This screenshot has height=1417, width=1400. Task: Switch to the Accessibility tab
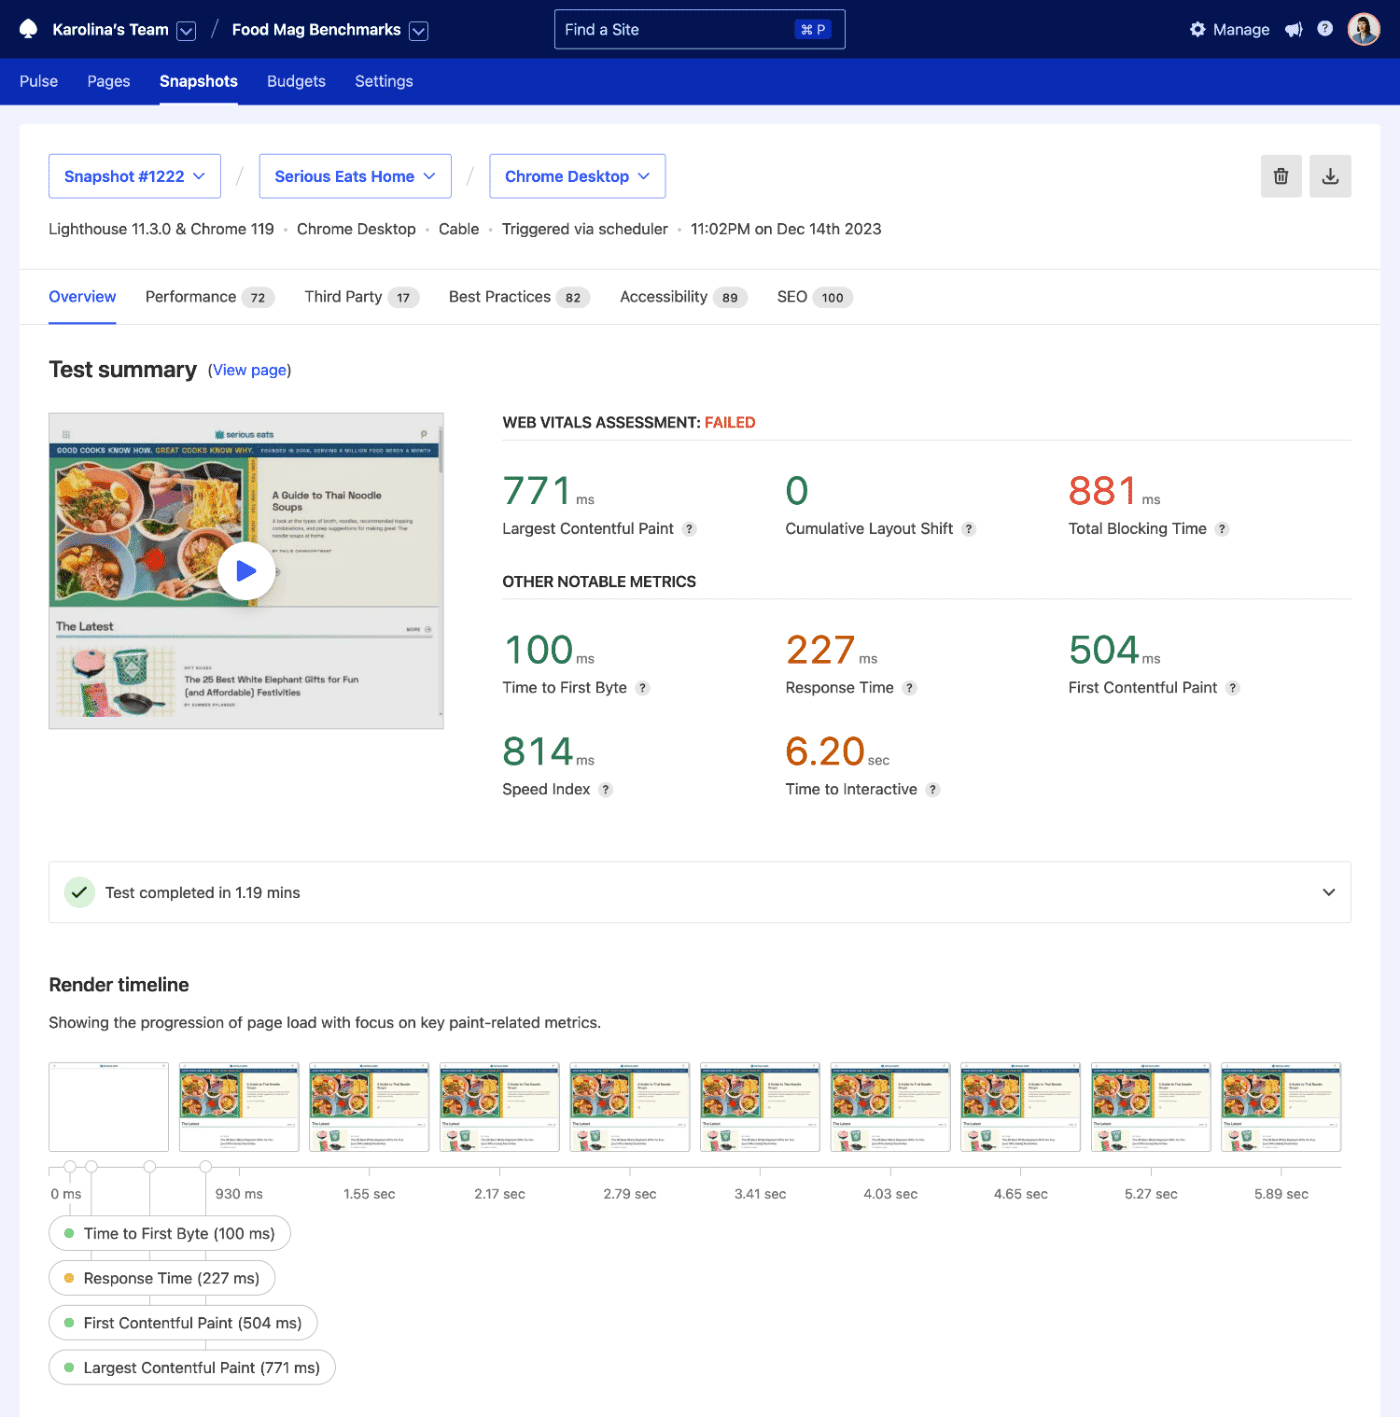pos(663,297)
